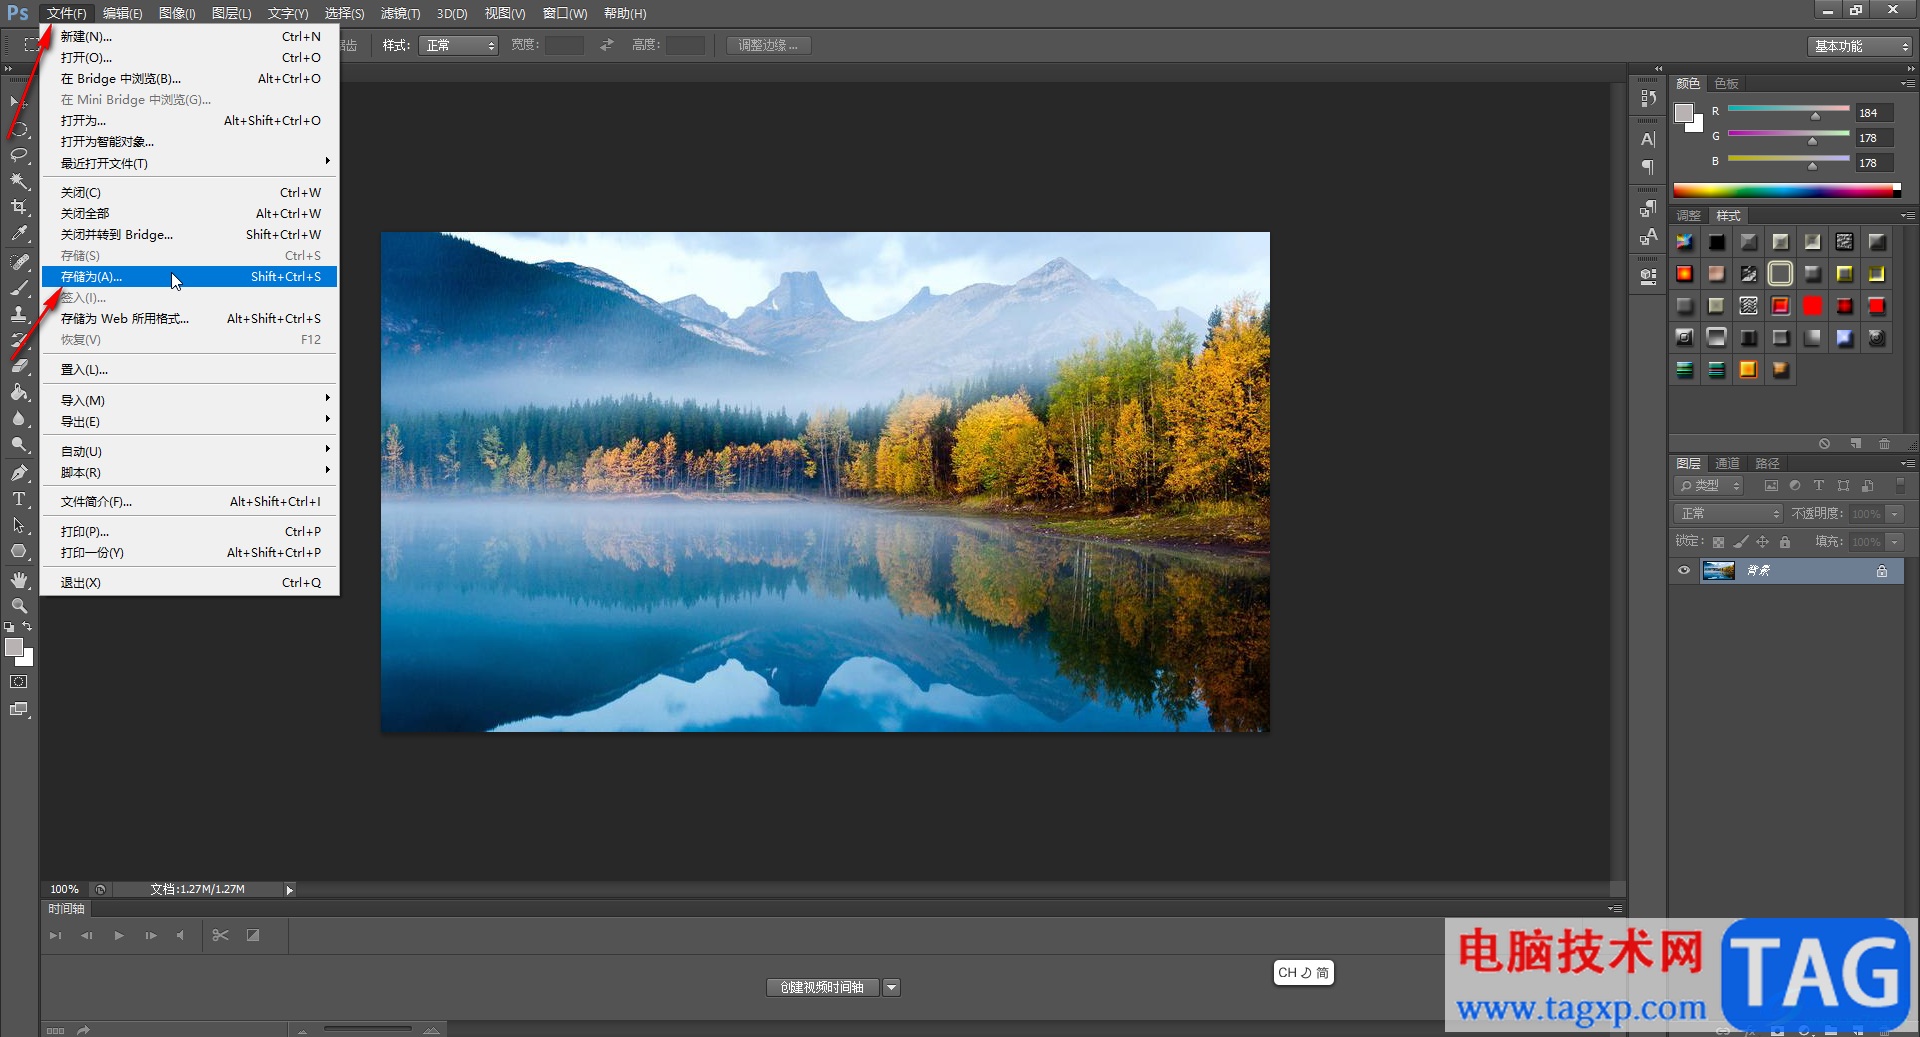Clear style icon in Styles panel

click(1824, 443)
